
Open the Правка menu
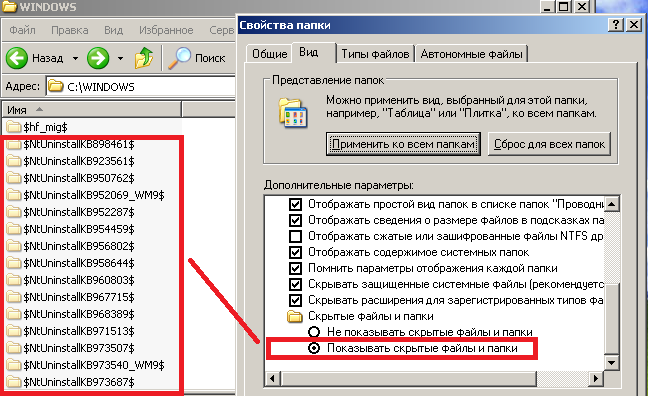(69, 30)
